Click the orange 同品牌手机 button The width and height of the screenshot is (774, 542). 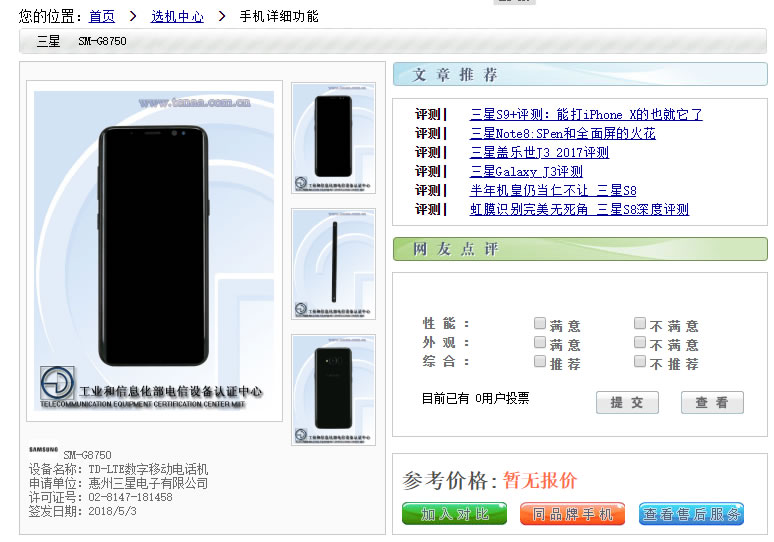[573, 514]
